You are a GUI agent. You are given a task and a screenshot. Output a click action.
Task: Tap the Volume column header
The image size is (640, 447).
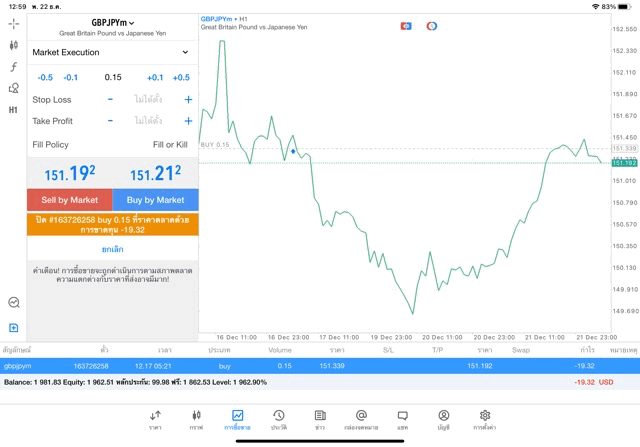click(280, 350)
